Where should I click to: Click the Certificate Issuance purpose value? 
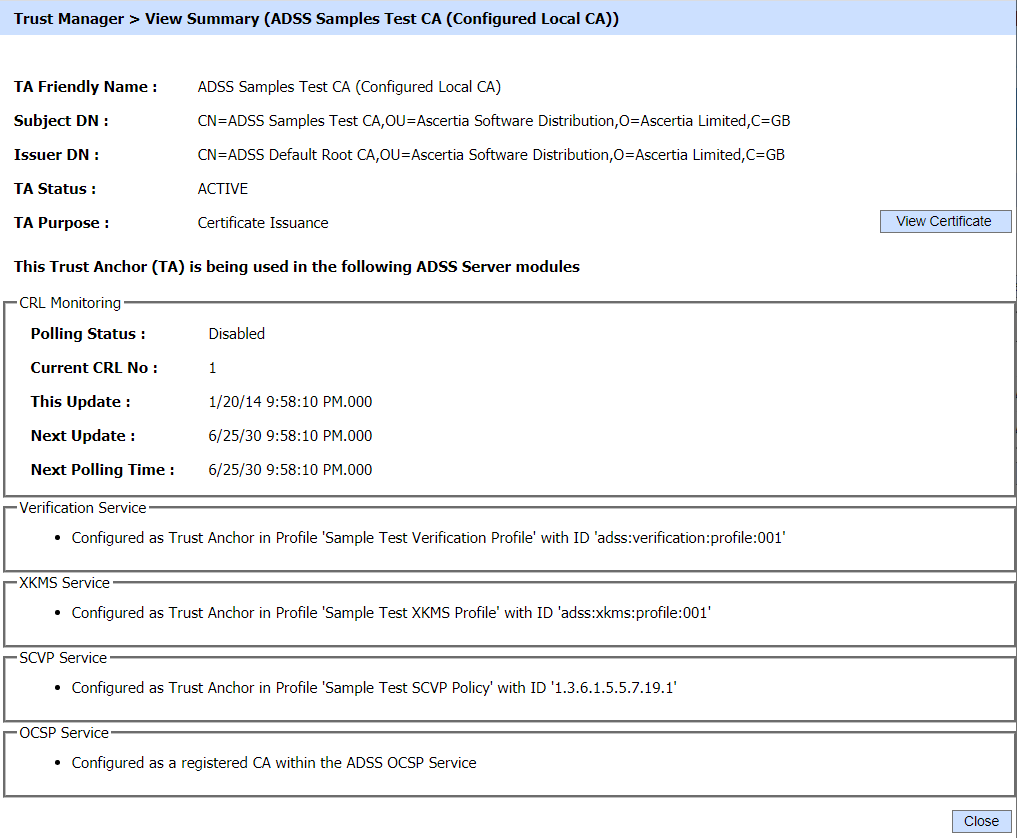263,223
